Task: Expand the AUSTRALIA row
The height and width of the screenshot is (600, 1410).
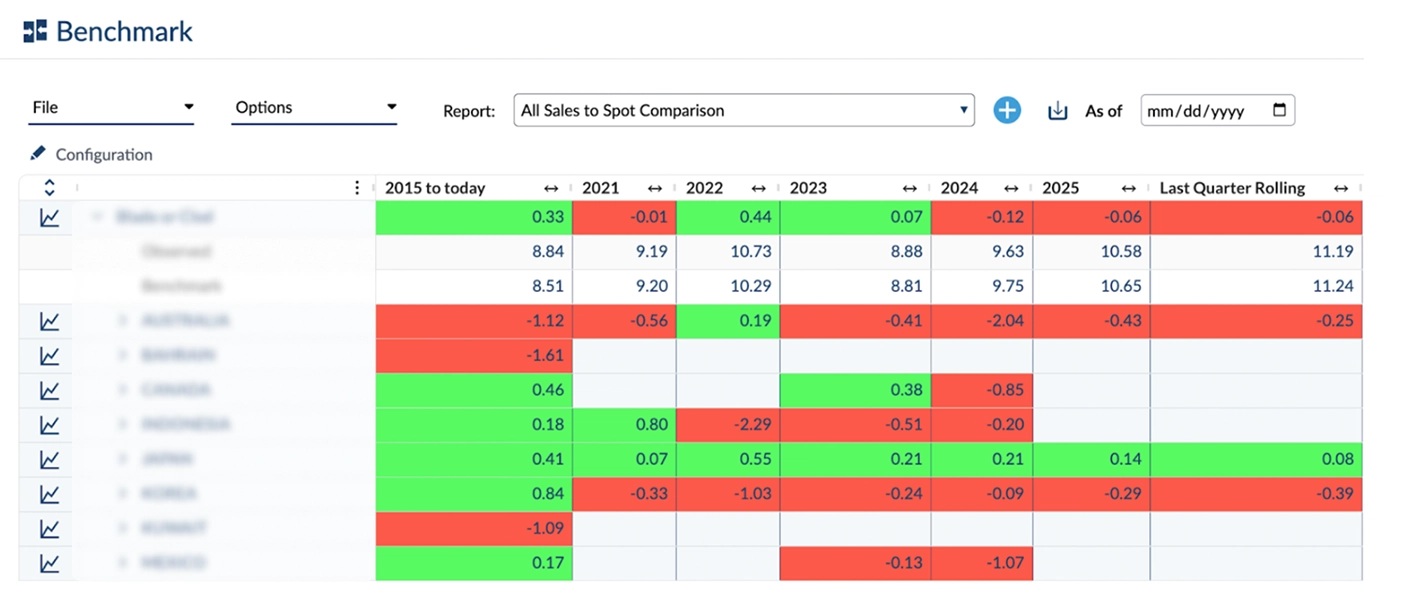Action: [x=121, y=320]
